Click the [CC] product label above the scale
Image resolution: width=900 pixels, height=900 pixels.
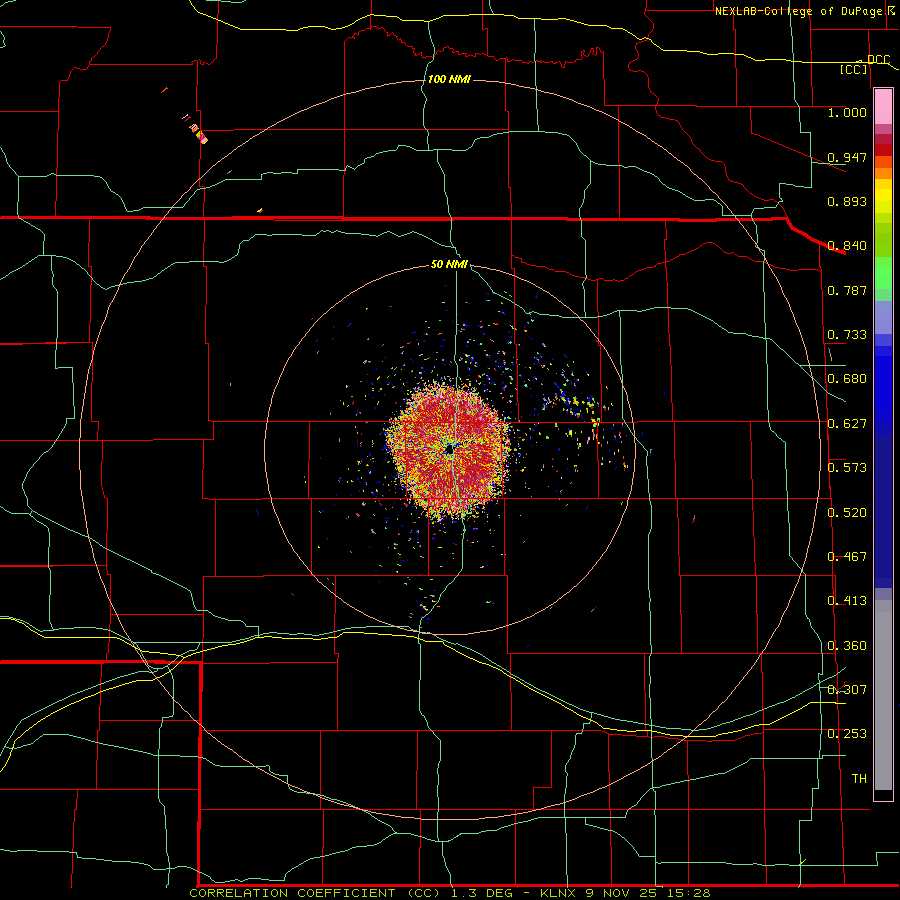coord(854,69)
